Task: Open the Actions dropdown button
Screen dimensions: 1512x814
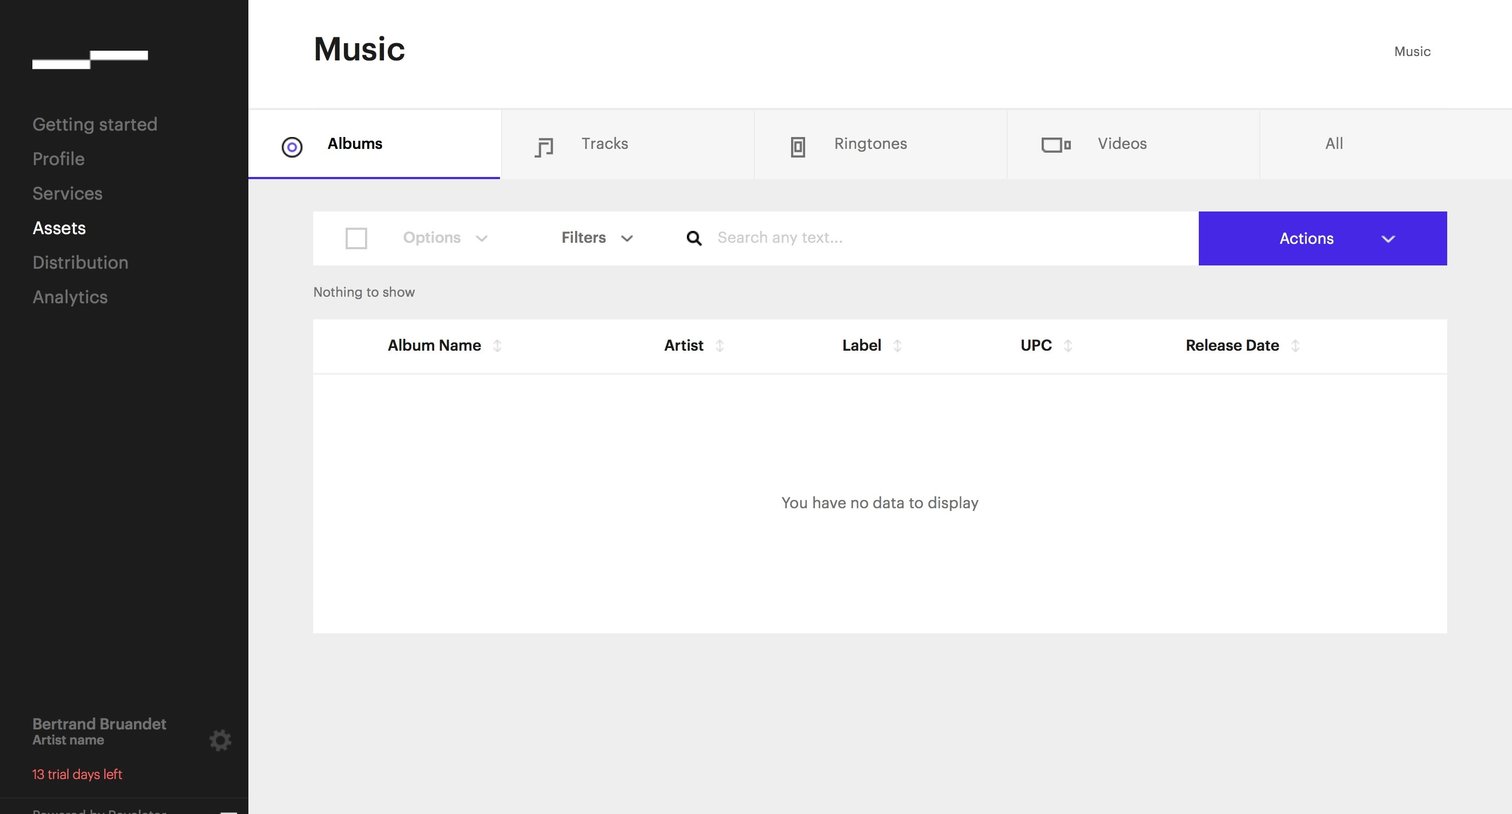Action: click(x=1322, y=238)
